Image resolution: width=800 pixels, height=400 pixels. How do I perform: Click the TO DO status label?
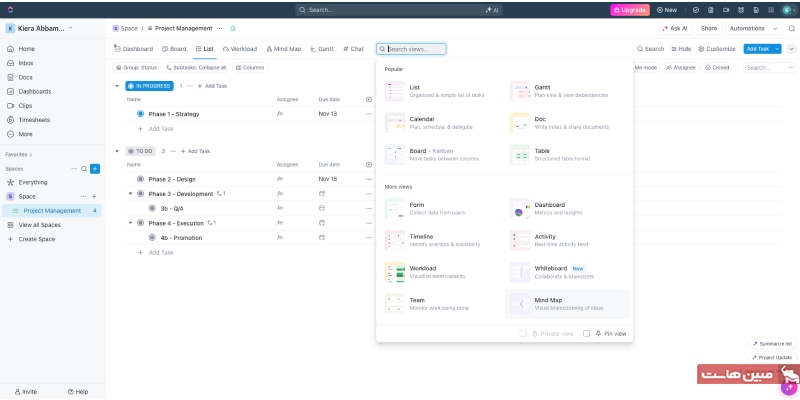pyautogui.click(x=144, y=151)
